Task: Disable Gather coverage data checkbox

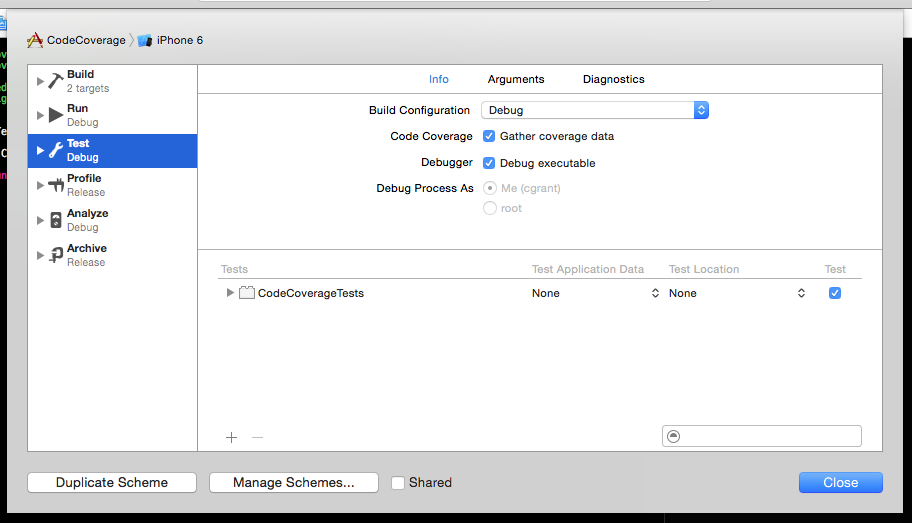Action: 489,136
